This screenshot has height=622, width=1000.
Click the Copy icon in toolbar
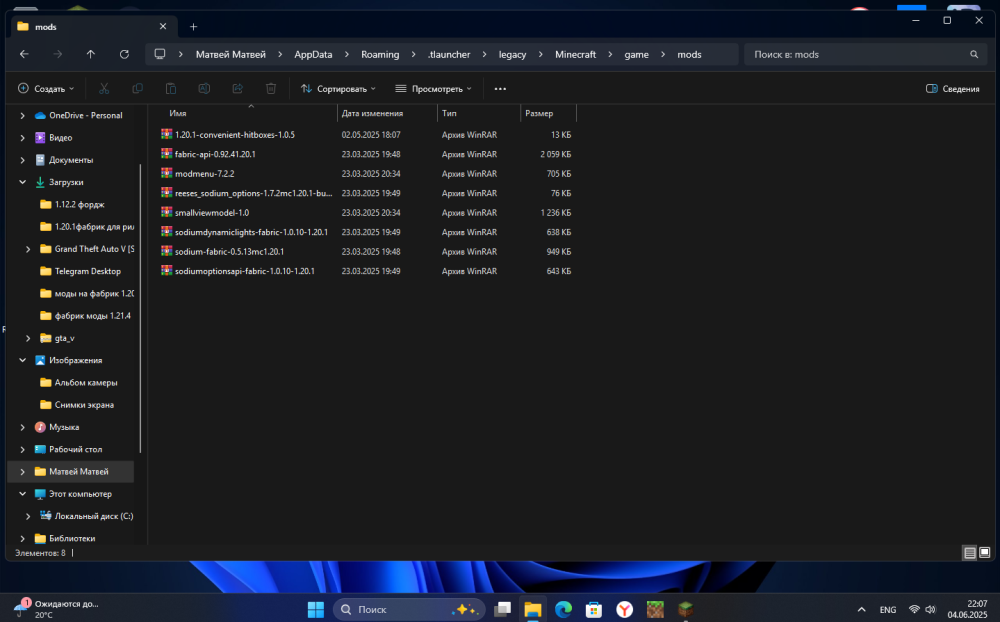137,89
